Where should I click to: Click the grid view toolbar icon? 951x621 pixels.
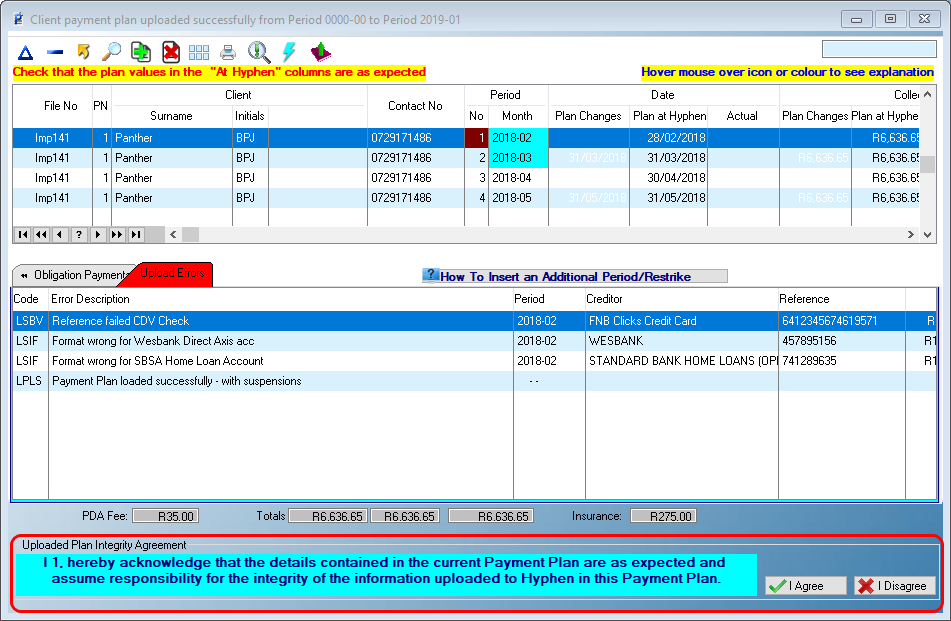click(x=199, y=52)
